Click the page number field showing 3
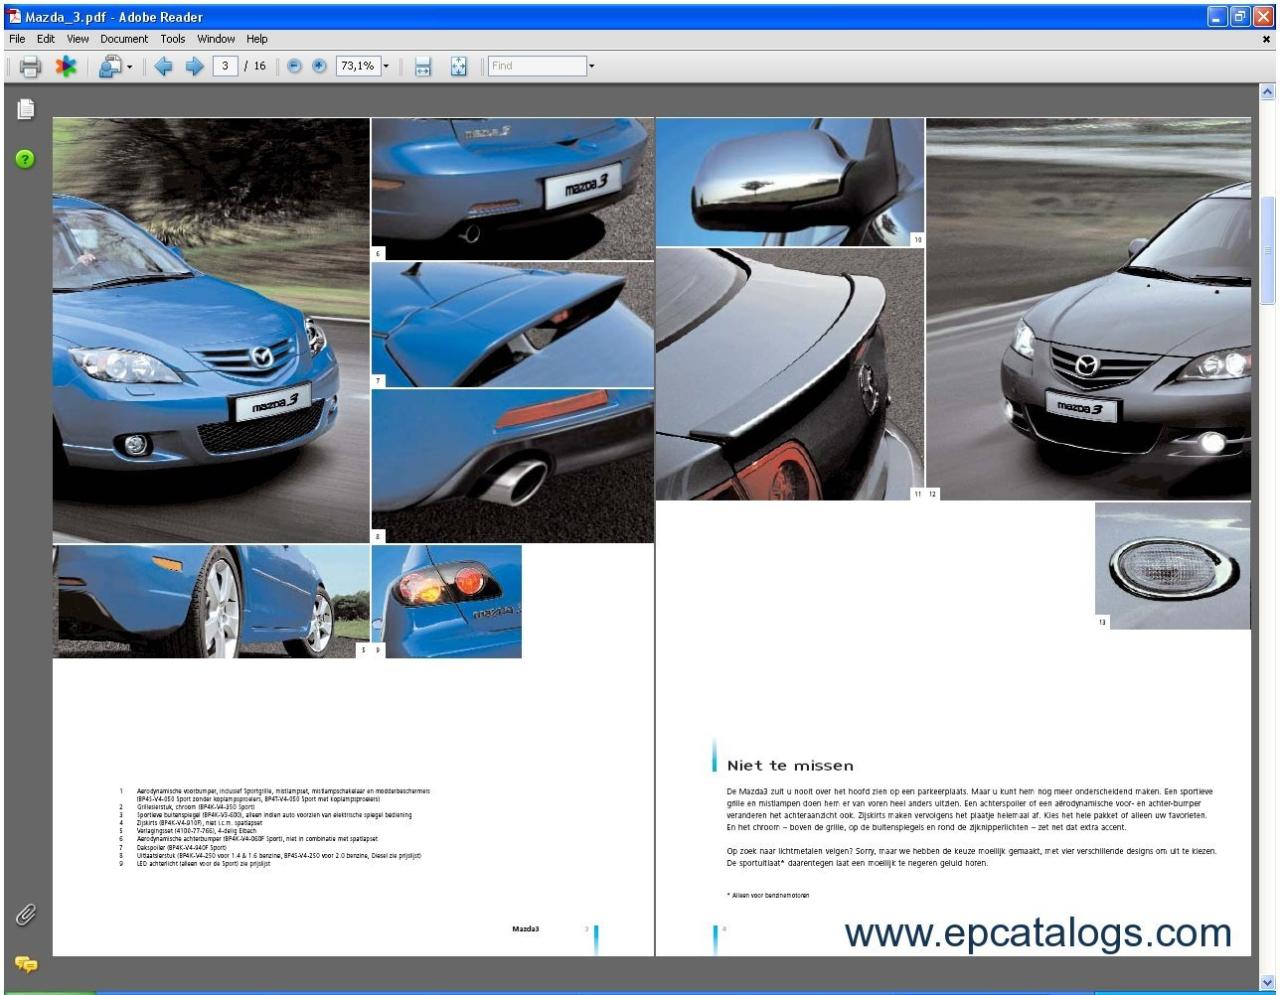The image size is (1280, 995). click(x=225, y=66)
